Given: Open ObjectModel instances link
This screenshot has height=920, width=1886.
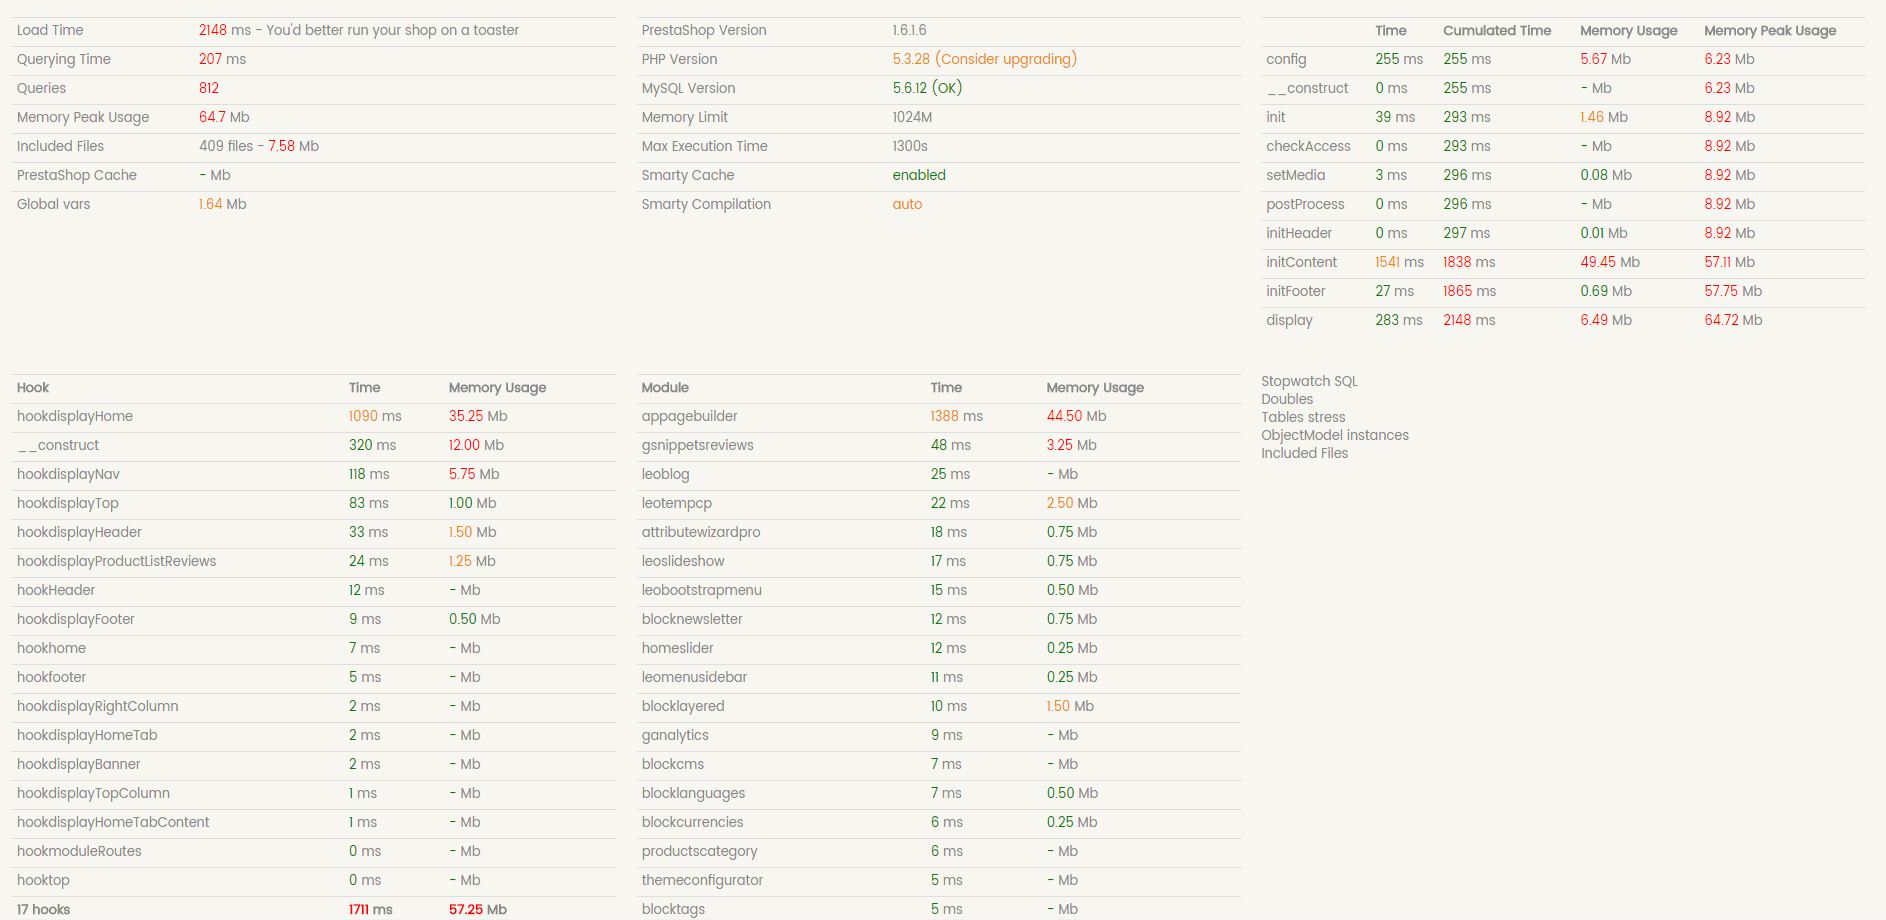Looking at the screenshot, I should 1334,435.
